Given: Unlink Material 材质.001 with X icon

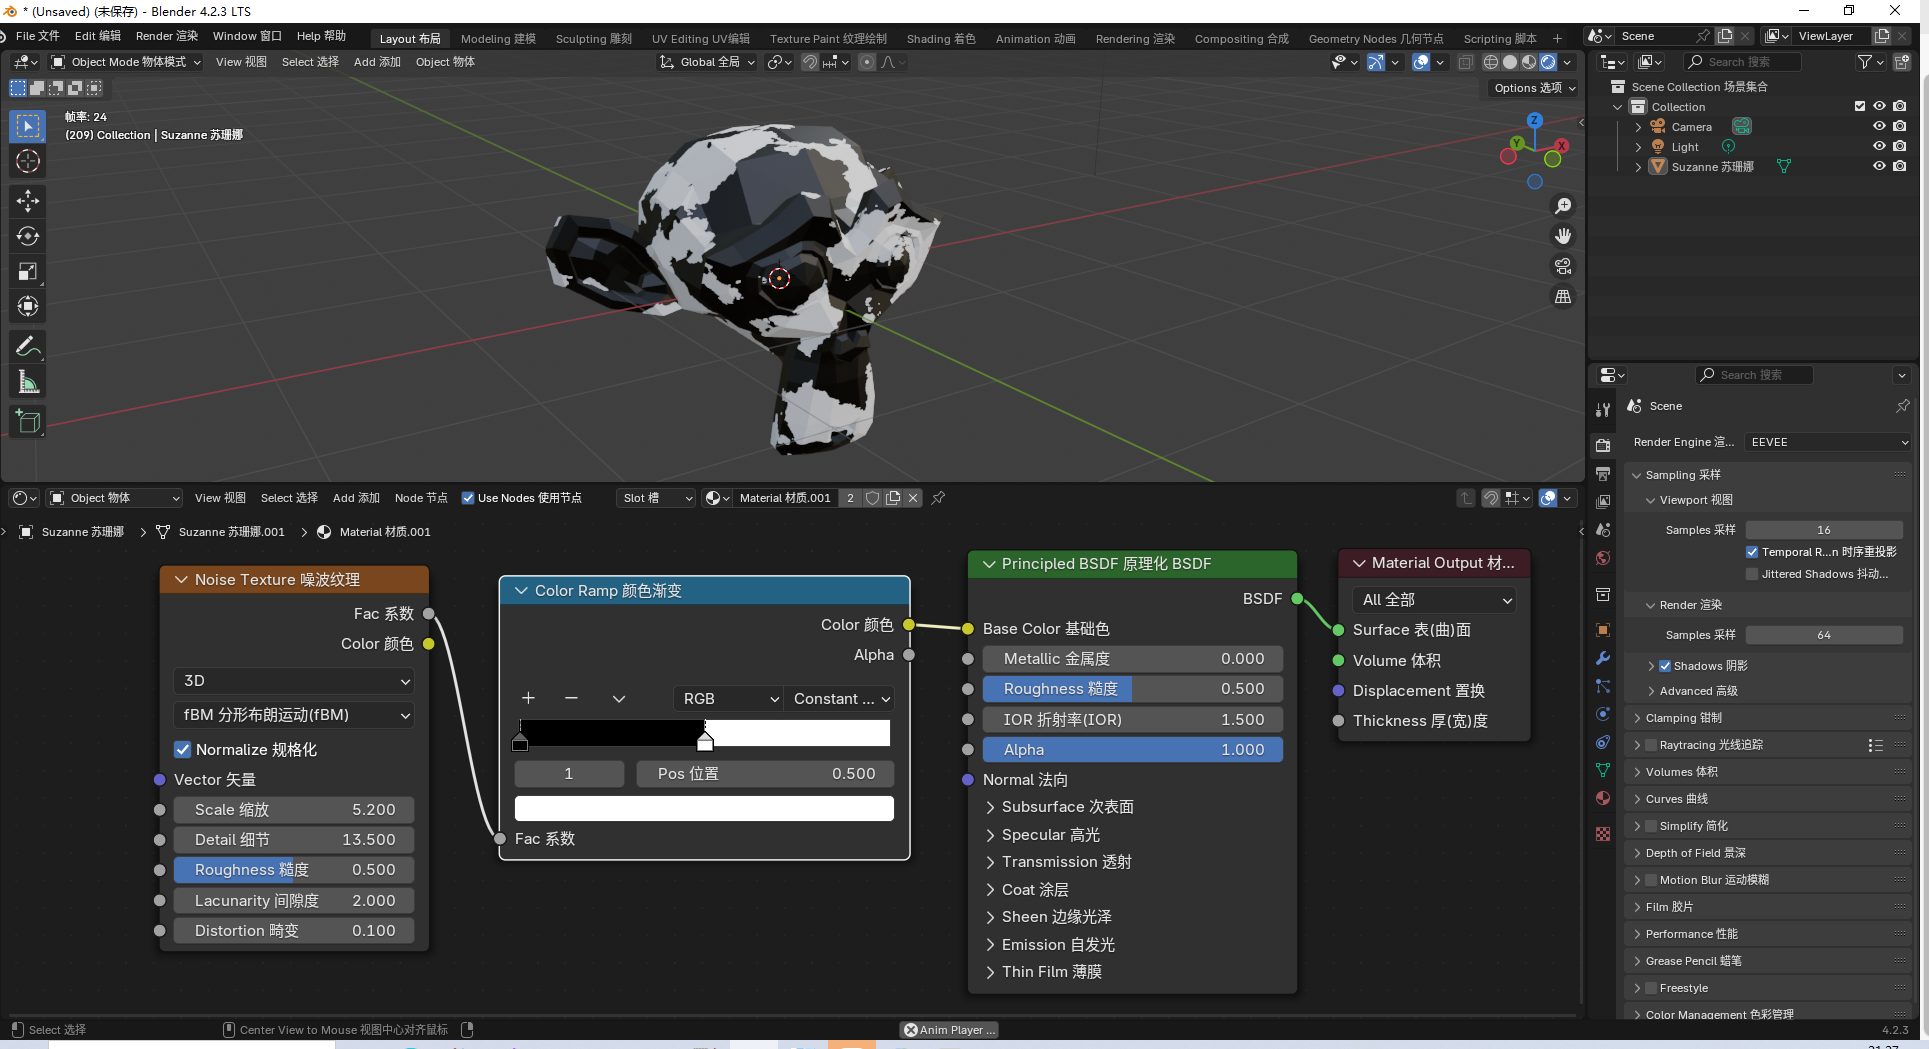Looking at the screenshot, I should pyautogui.click(x=913, y=498).
